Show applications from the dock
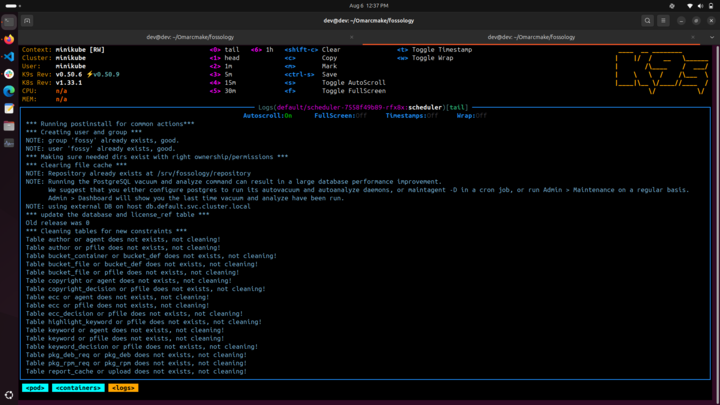The image size is (720, 405). point(9,395)
